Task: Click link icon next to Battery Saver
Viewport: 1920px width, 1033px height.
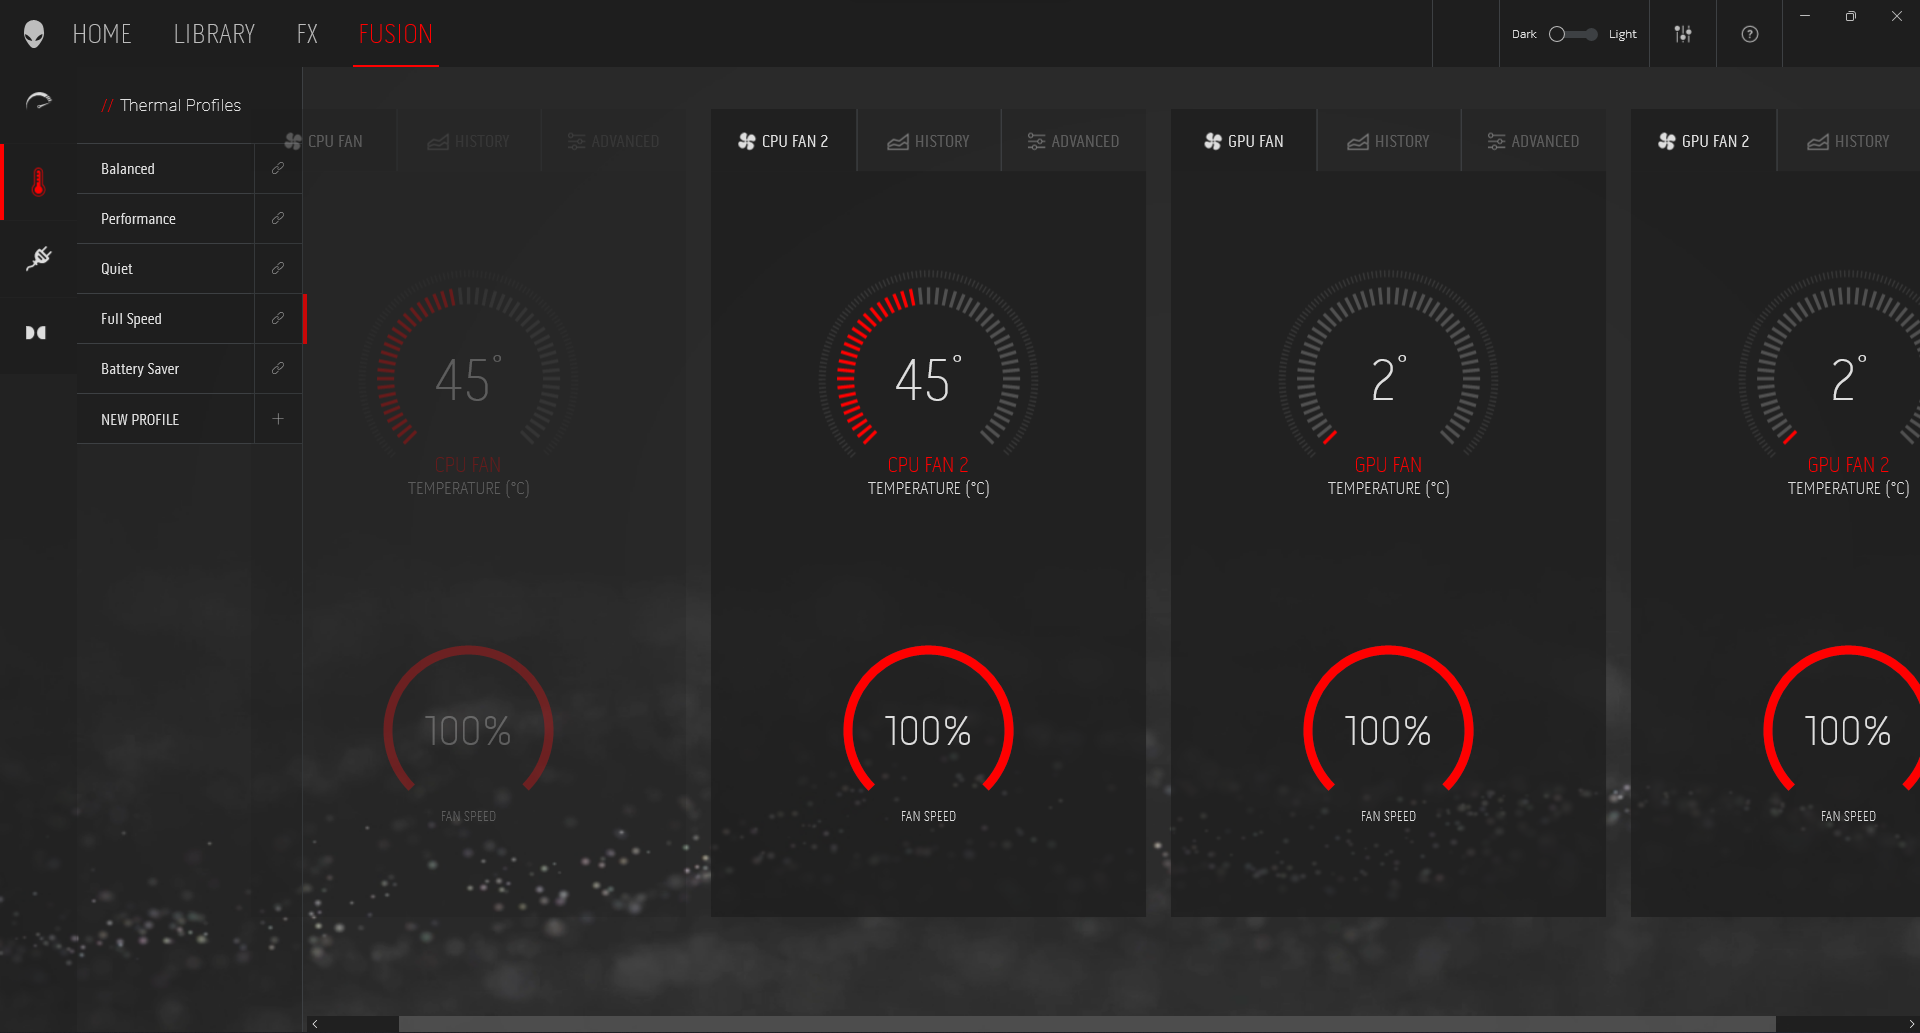Action: click(x=278, y=368)
